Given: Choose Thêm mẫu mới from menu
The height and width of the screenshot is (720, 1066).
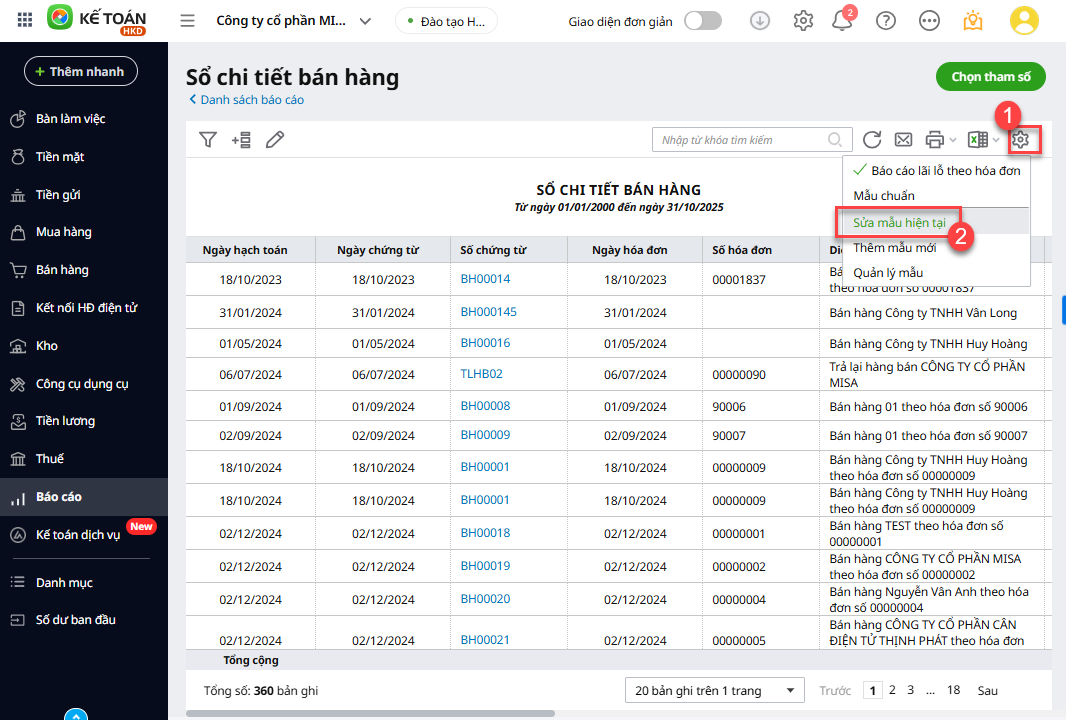Looking at the screenshot, I should pos(894,248).
